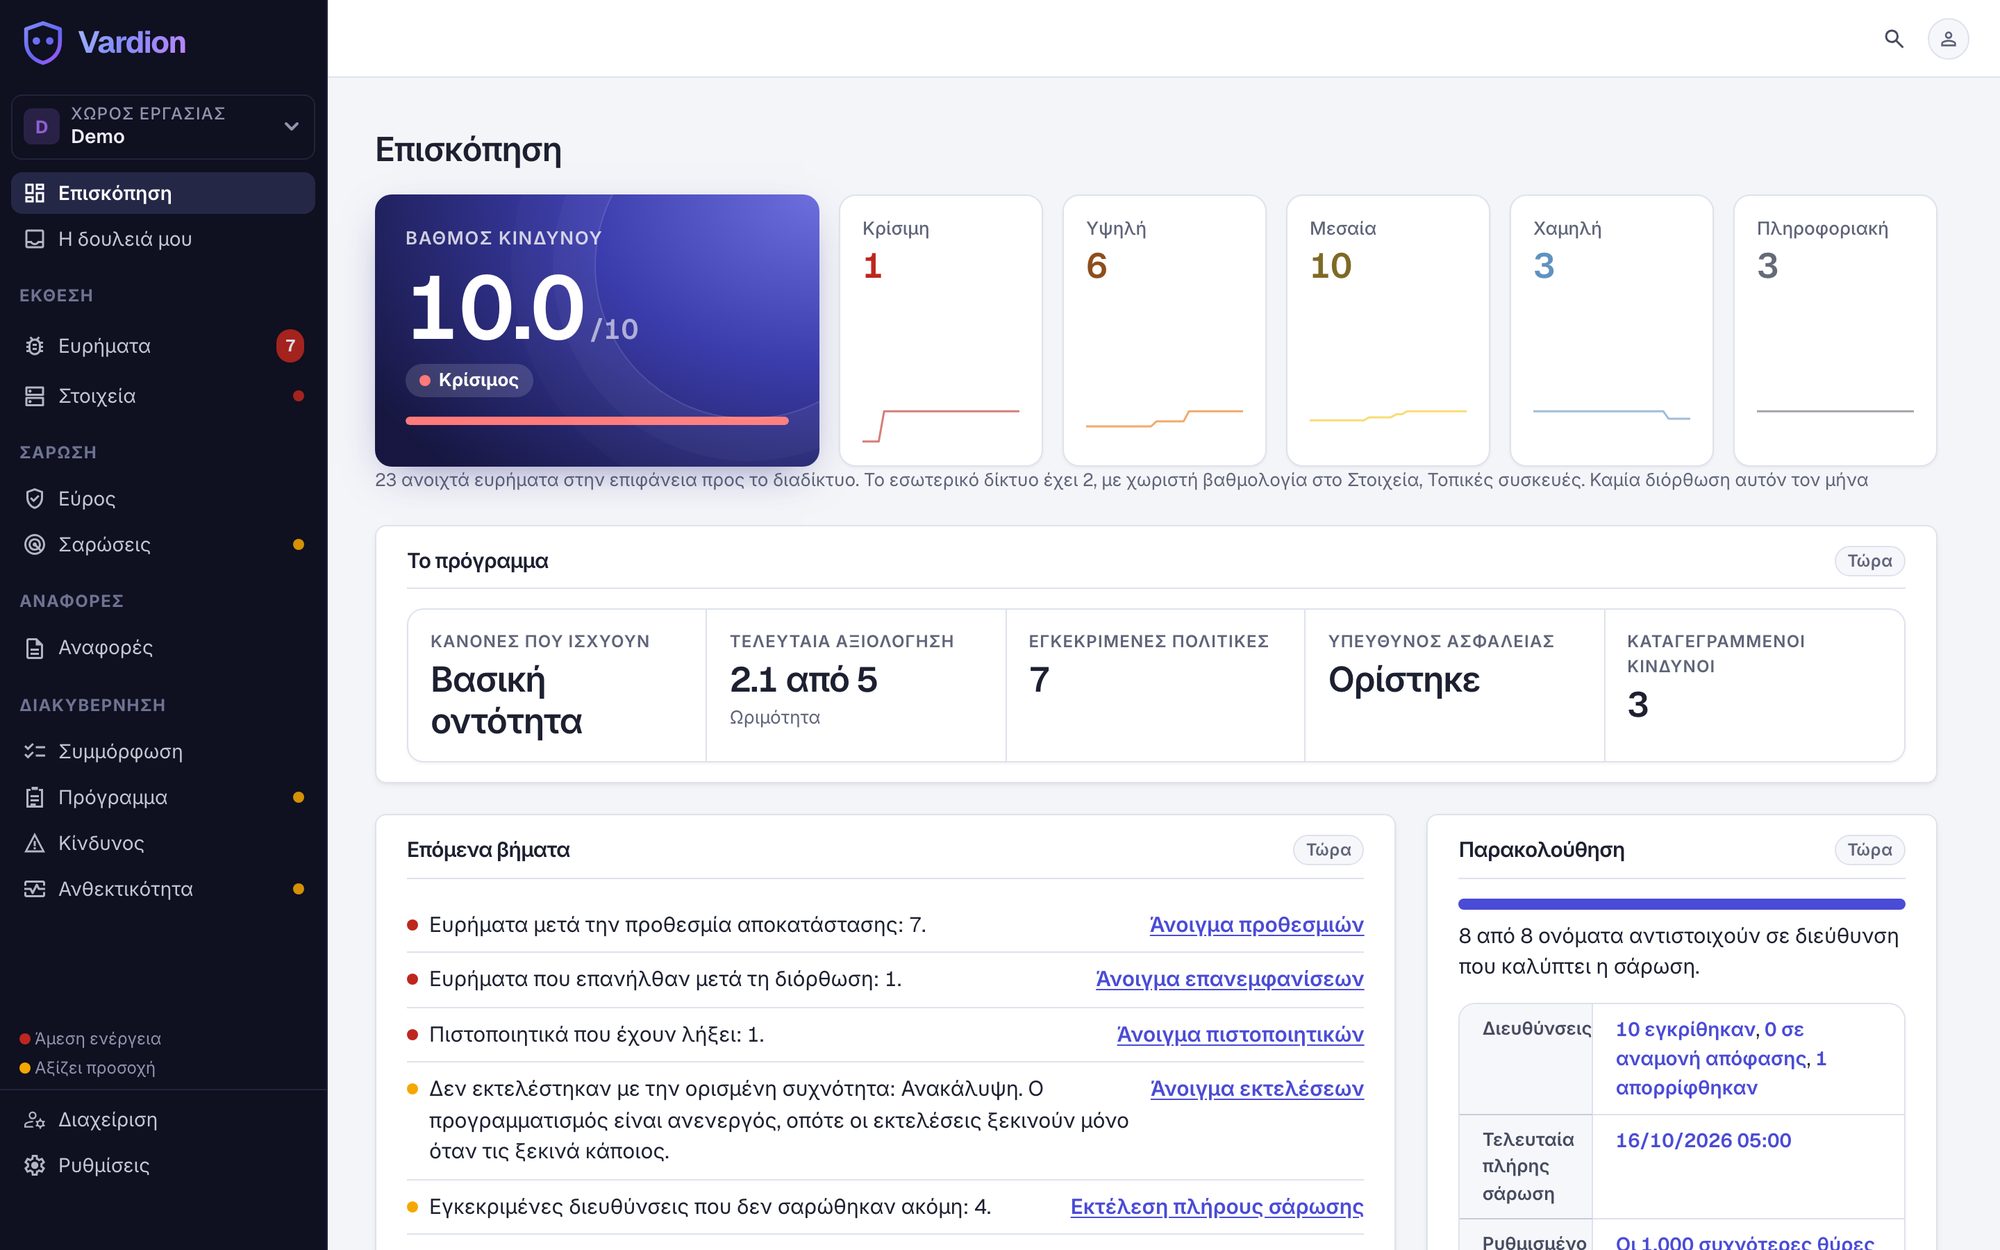Click the 16/10/2026 05:00 last scan link
The height and width of the screenshot is (1250, 2000).
pyautogui.click(x=1703, y=1141)
